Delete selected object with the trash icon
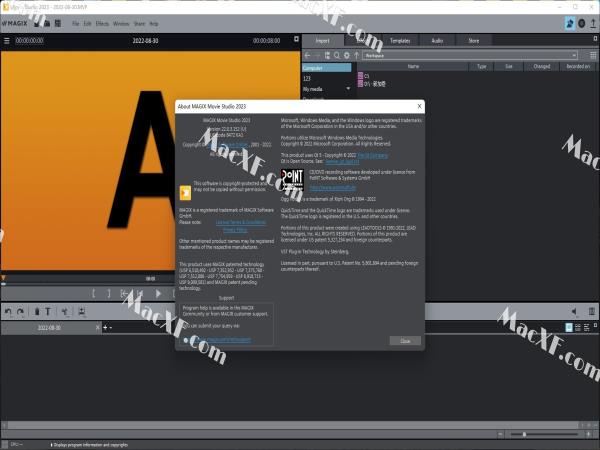600x450 pixels. (37, 311)
